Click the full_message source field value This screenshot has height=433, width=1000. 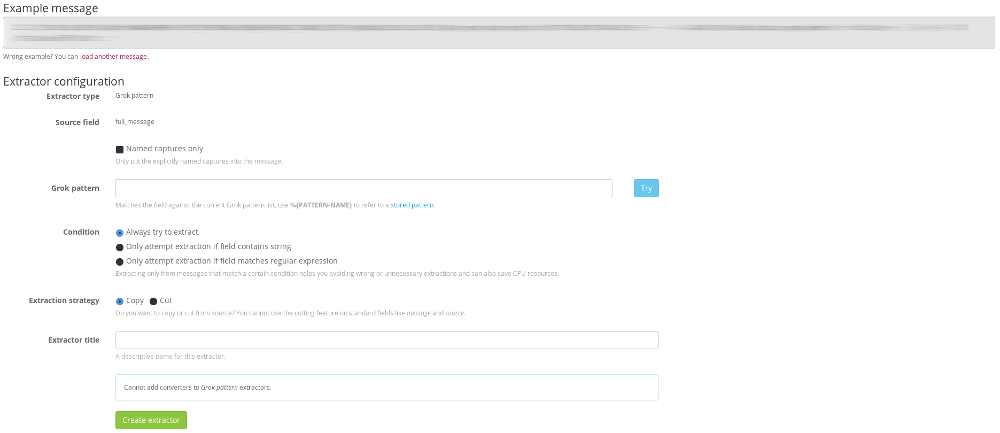[135, 122]
